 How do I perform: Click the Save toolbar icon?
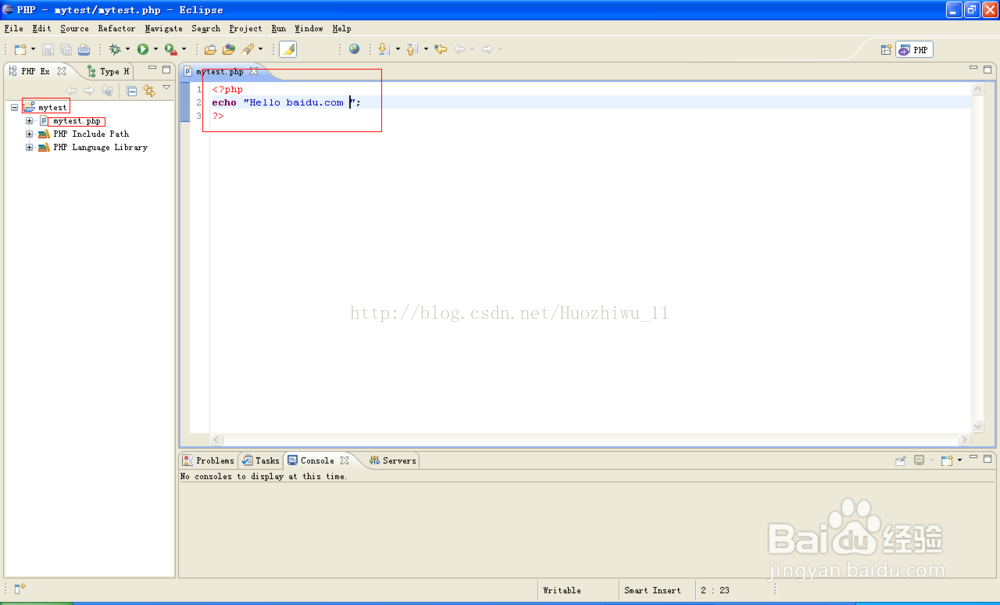(48, 49)
